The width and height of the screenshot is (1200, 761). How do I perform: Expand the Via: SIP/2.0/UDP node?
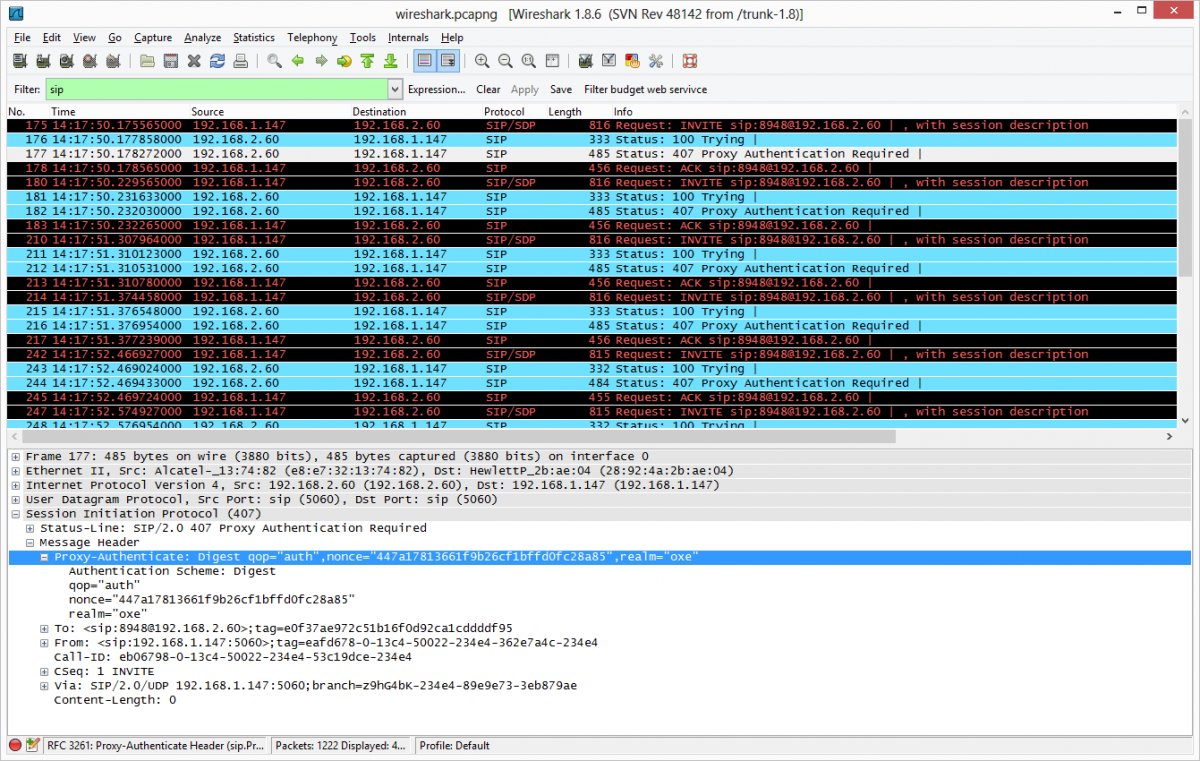45,686
